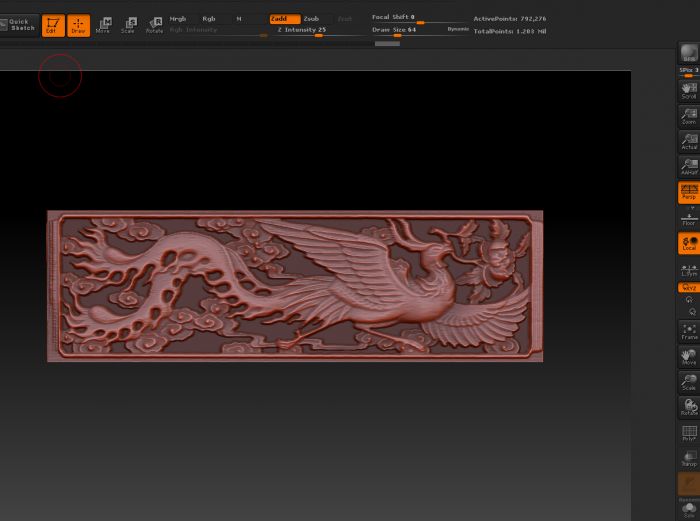Adjust the SPix slider

click(689, 73)
